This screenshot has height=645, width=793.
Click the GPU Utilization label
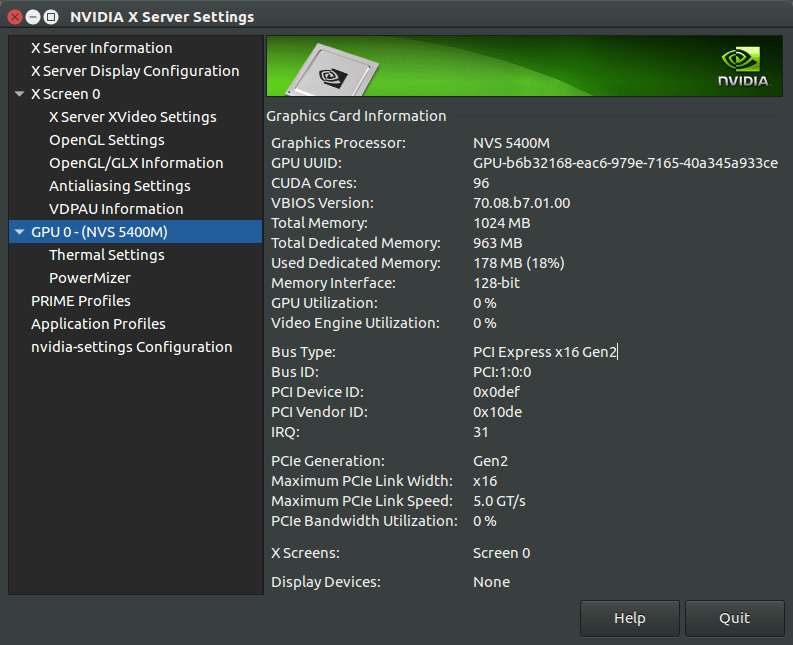324,304
